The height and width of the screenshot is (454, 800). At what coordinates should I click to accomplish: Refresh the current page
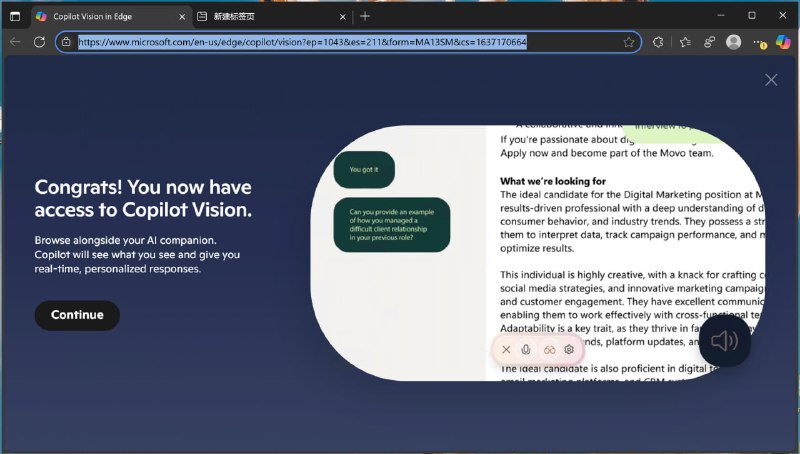coord(39,42)
